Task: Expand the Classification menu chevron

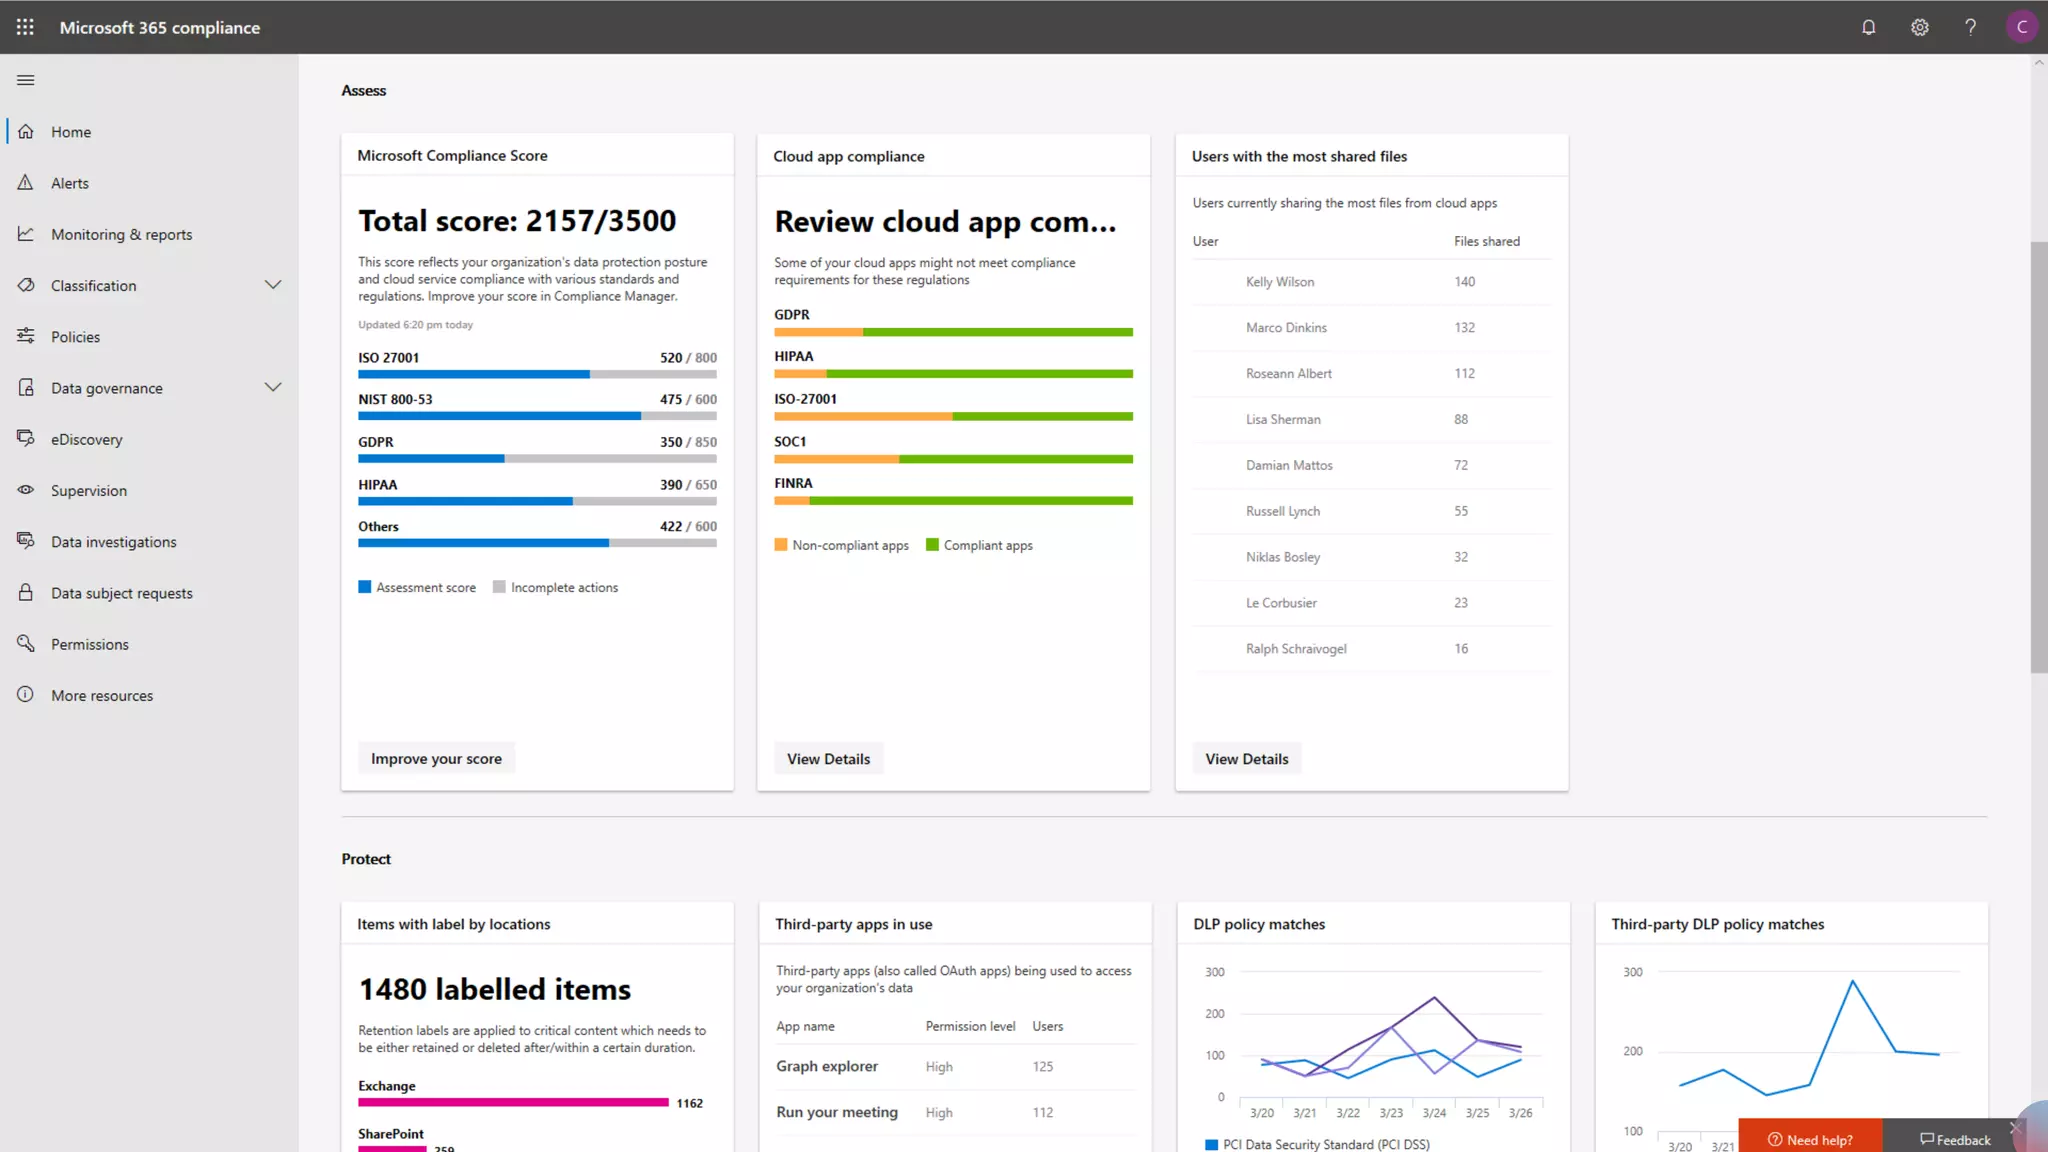Action: tap(273, 285)
